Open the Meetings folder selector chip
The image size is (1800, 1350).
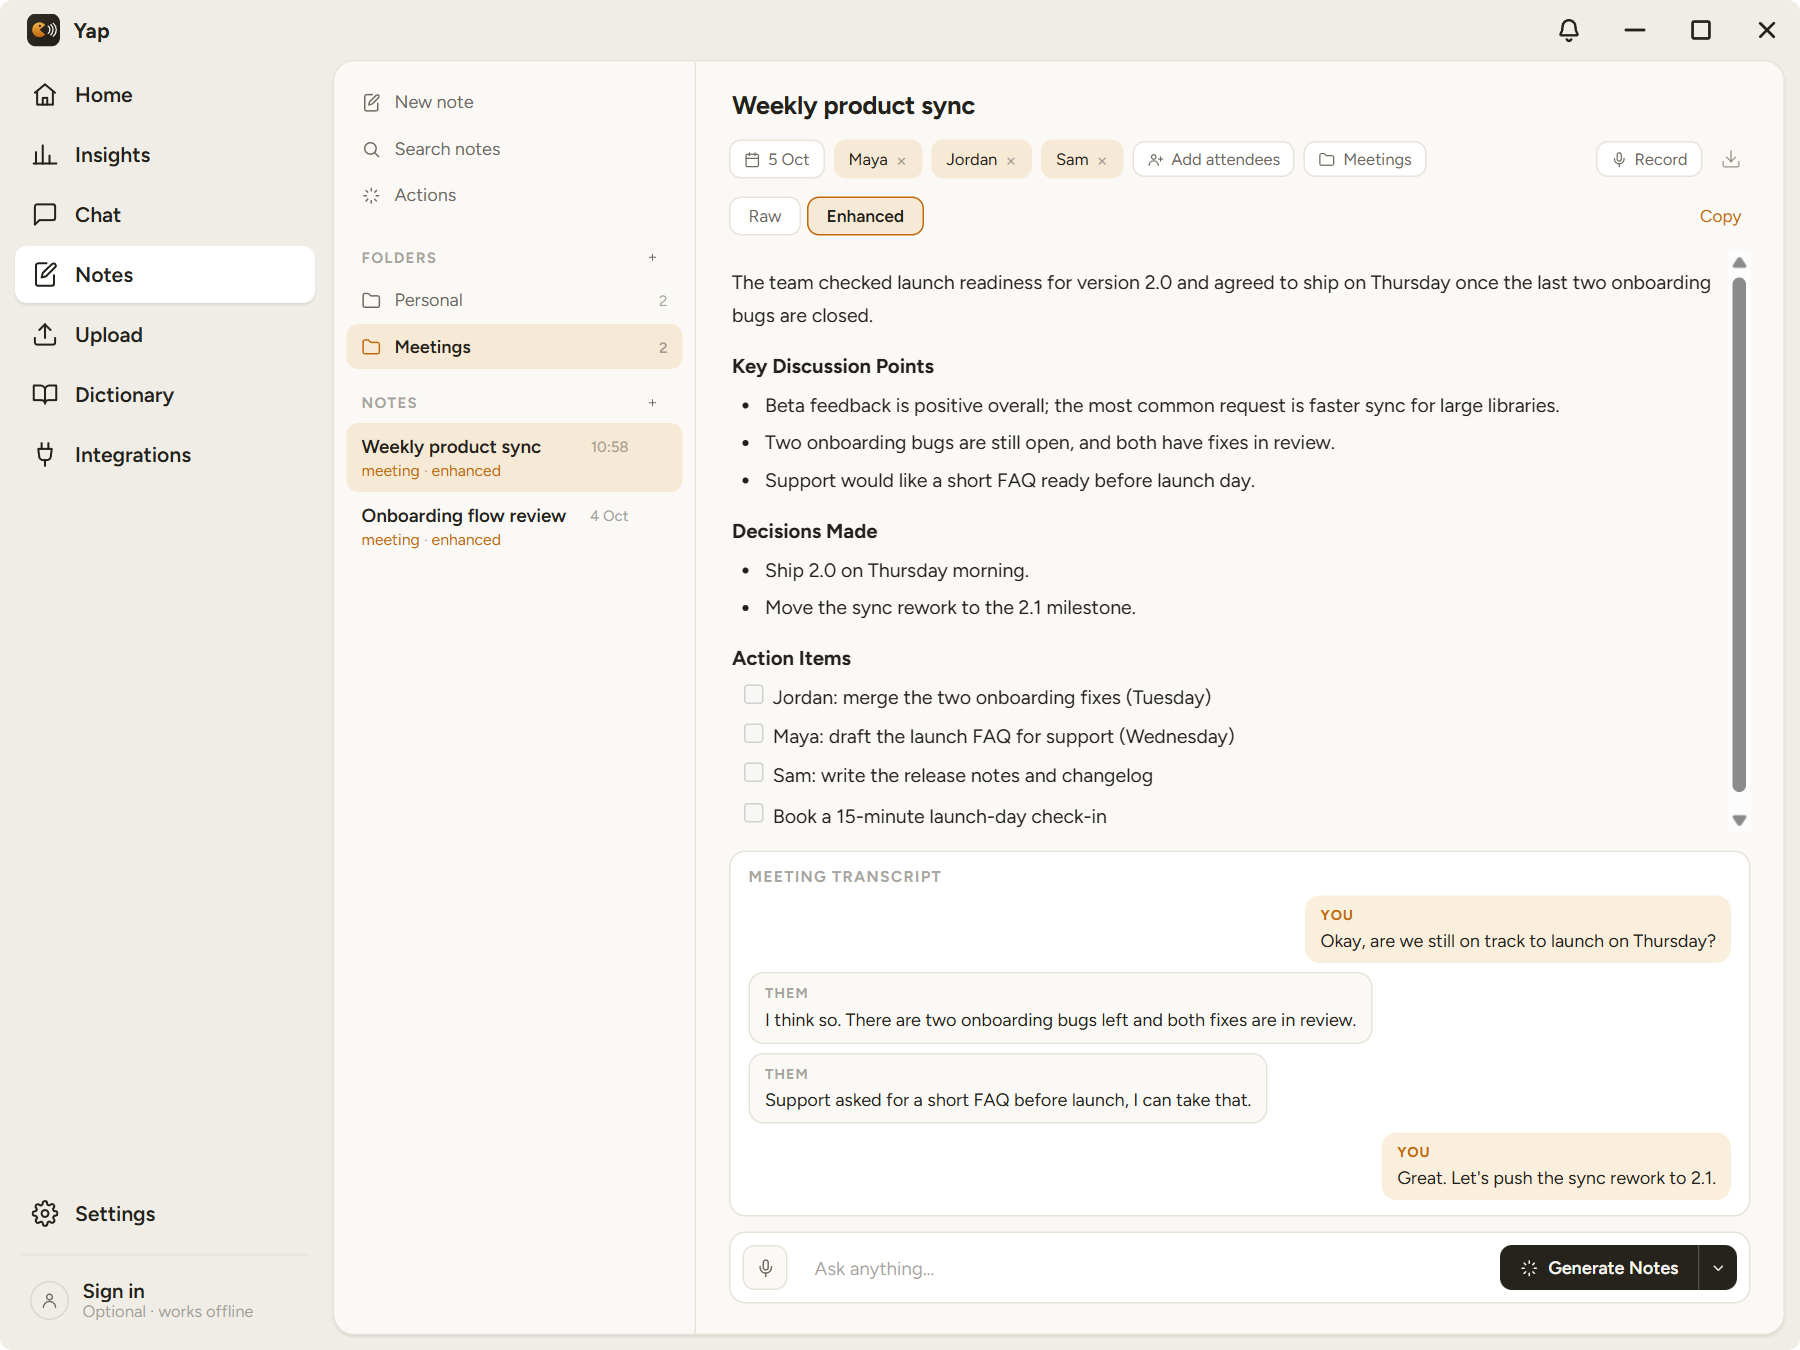click(1365, 159)
